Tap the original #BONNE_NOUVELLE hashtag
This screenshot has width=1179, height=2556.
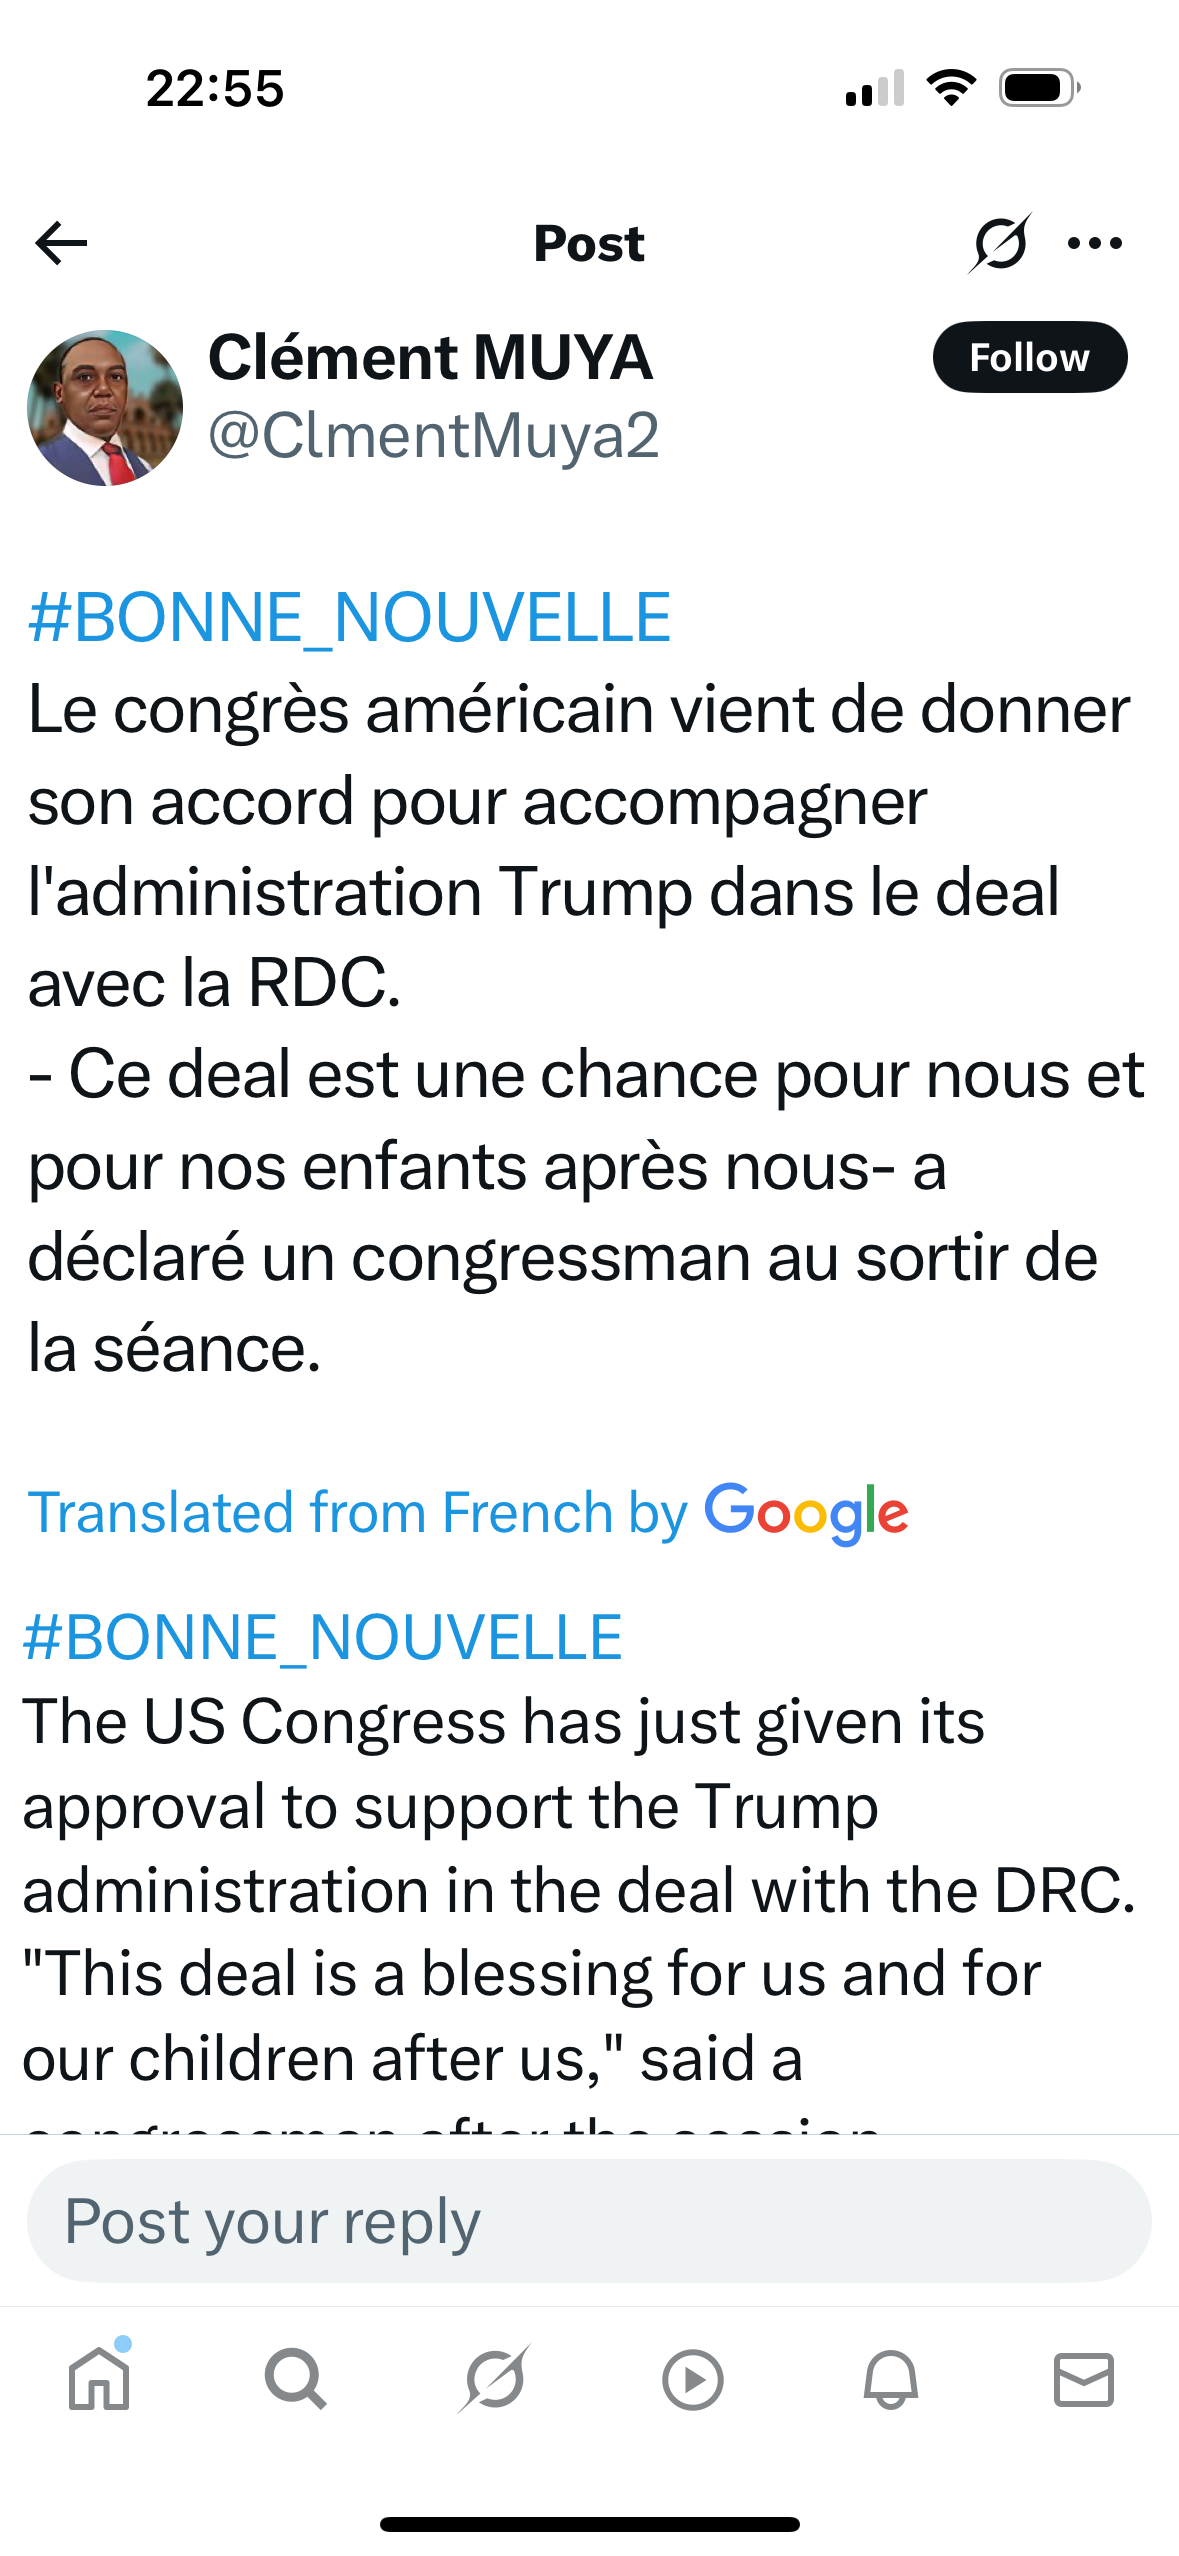point(349,617)
